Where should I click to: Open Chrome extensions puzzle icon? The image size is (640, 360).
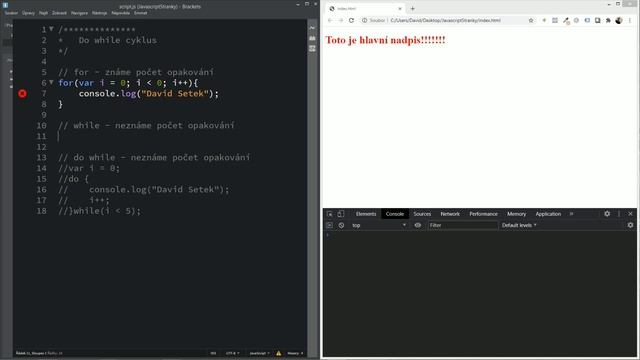point(608,20)
